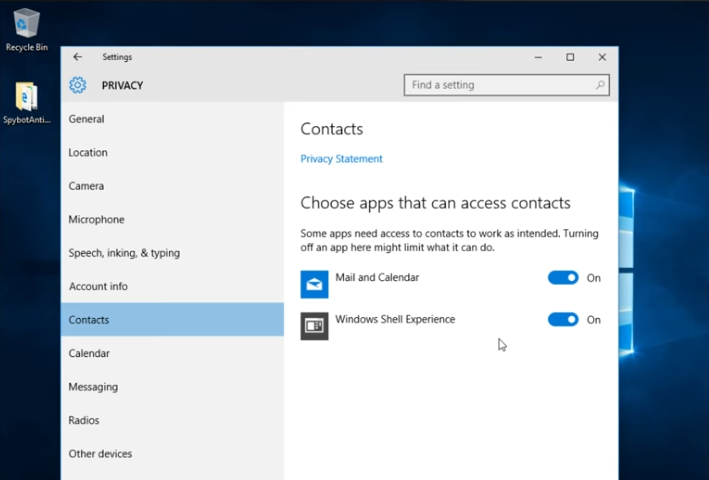Click the Mail and Calendar app icon
This screenshot has width=709, height=480.
click(x=314, y=284)
